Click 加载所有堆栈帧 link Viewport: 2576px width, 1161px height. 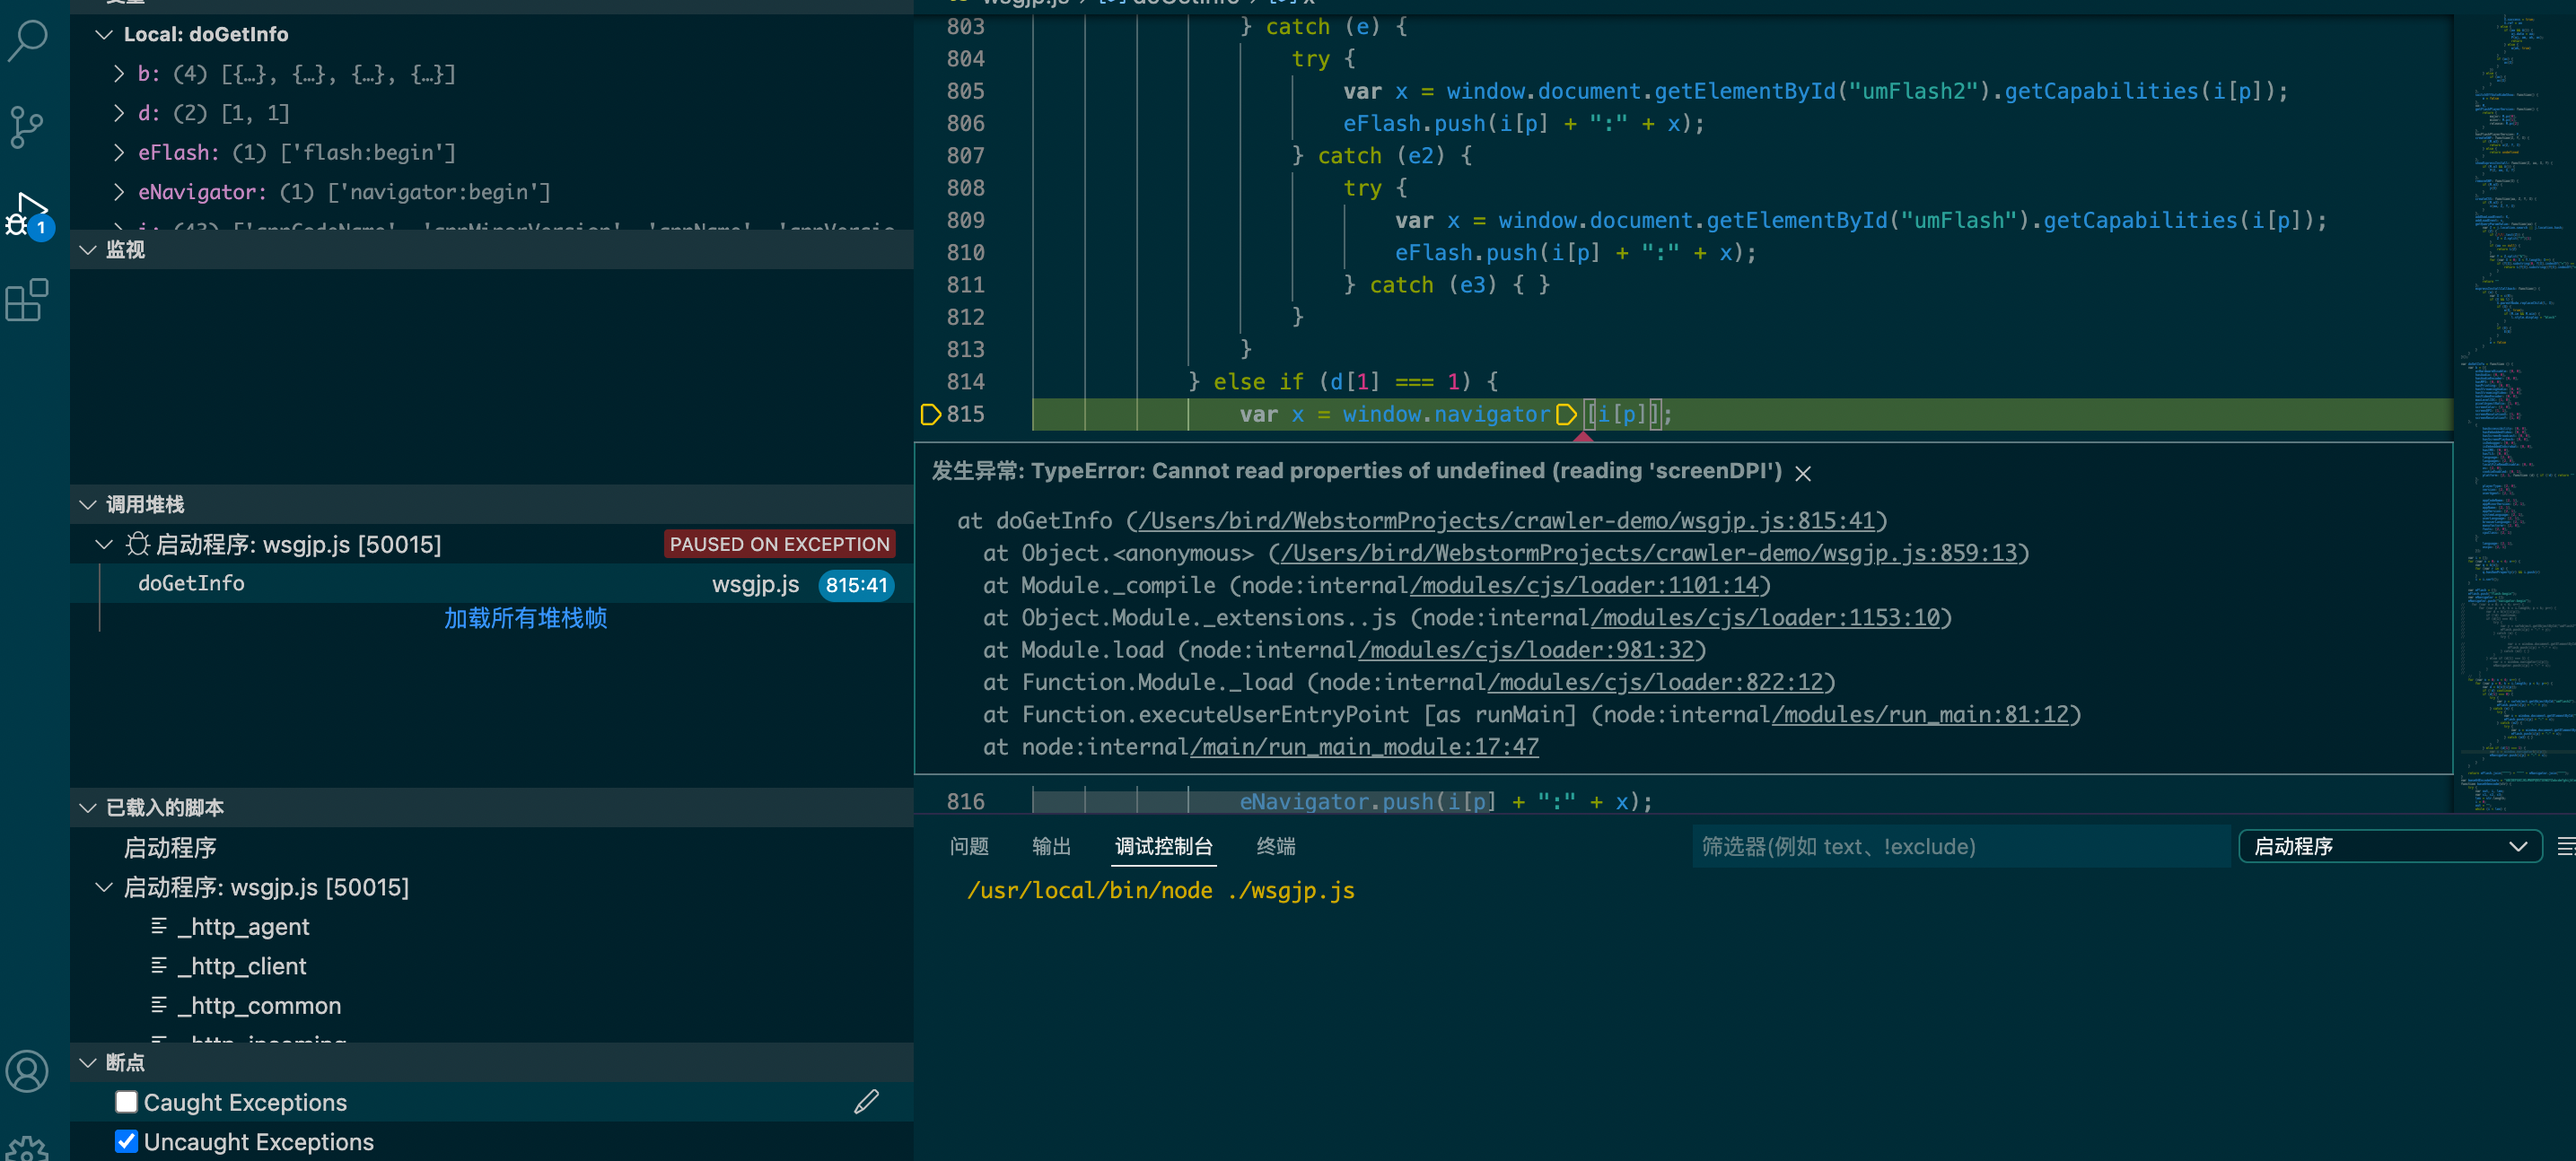click(525, 618)
